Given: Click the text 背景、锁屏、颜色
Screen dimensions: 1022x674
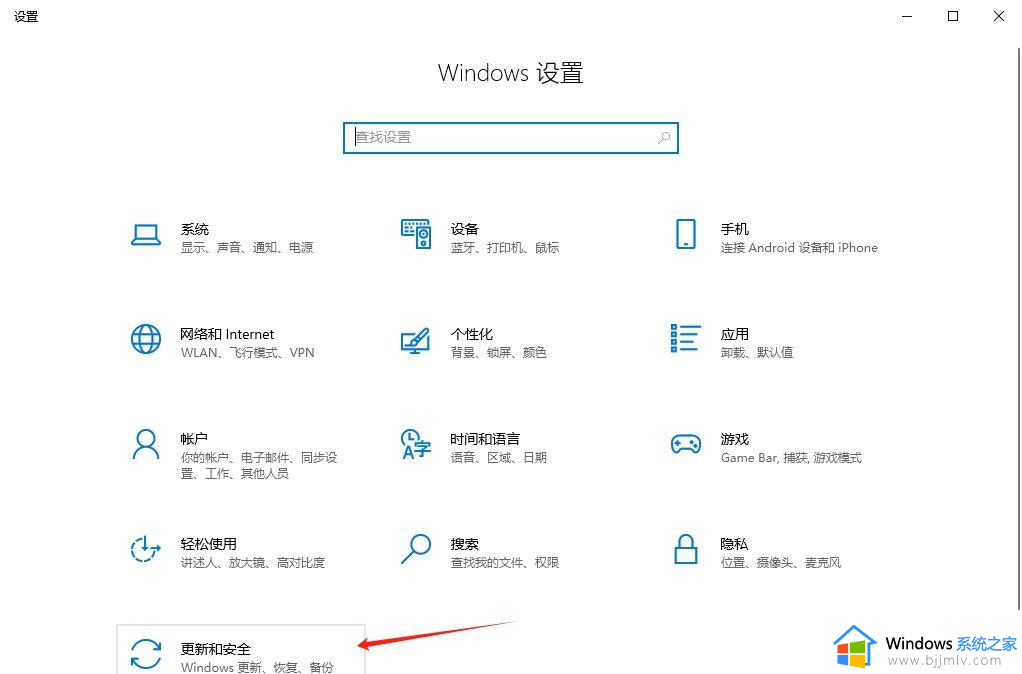Looking at the screenshot, I should click(x=498, y=353).
